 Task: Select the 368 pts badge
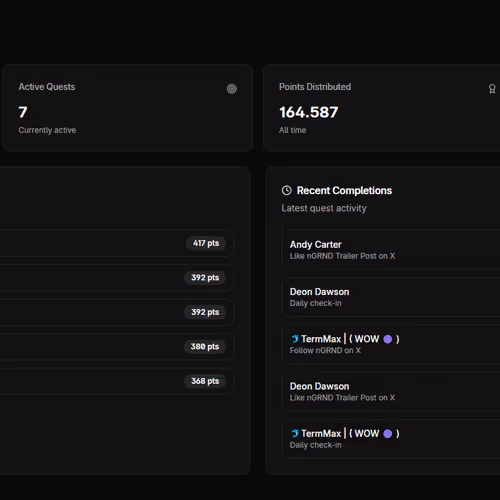coord(205,381)
